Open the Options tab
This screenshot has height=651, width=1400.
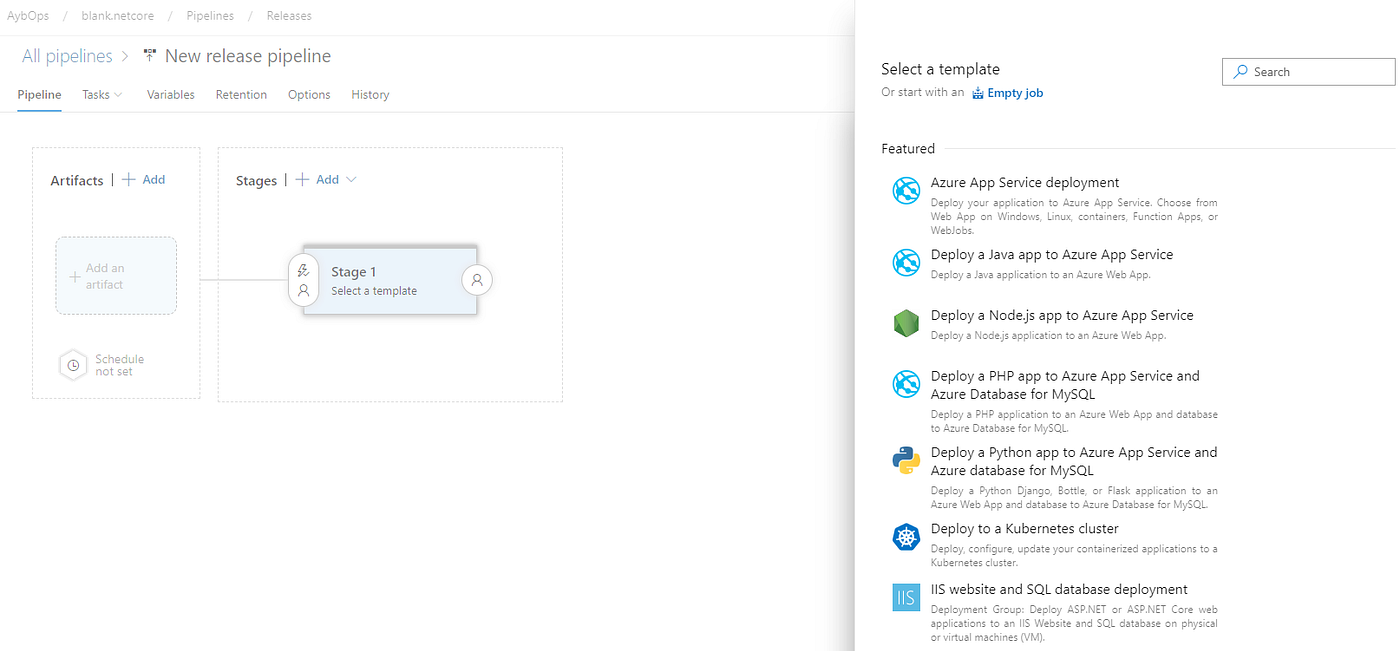click(308, 94)
